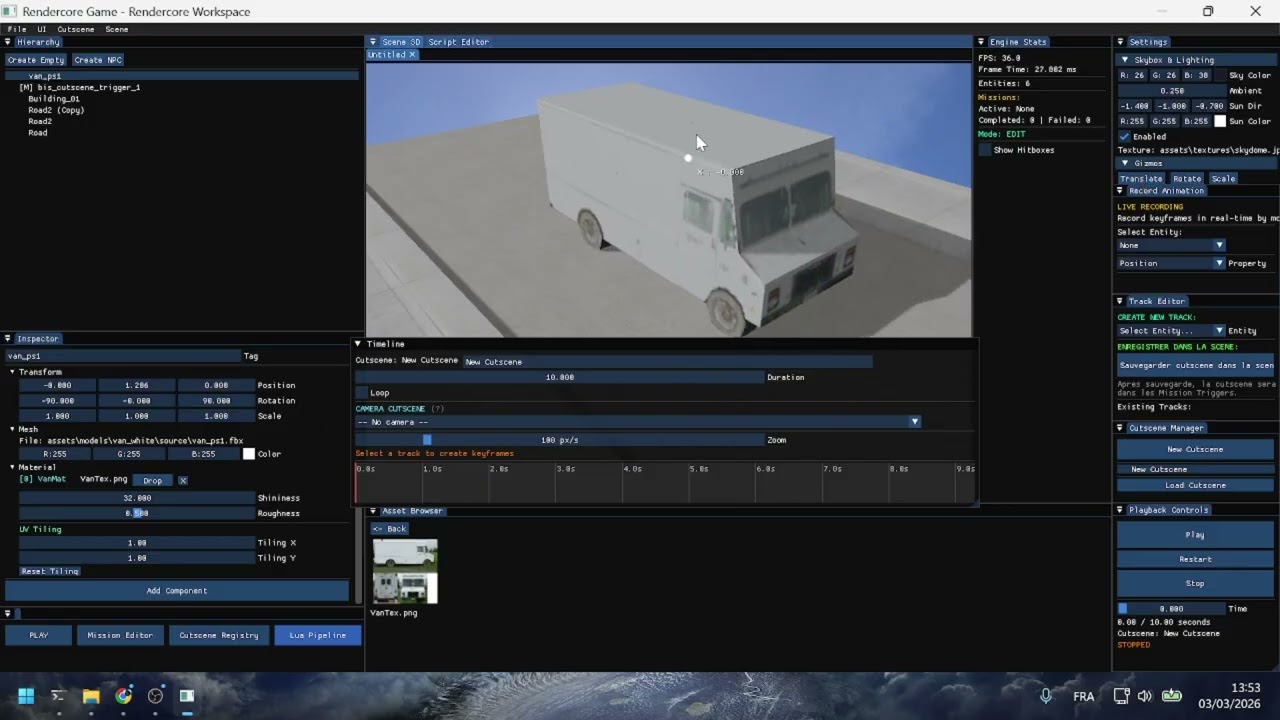Click the Back button in the Asset Browser
1280x720 pixels.
click(390, 529)
